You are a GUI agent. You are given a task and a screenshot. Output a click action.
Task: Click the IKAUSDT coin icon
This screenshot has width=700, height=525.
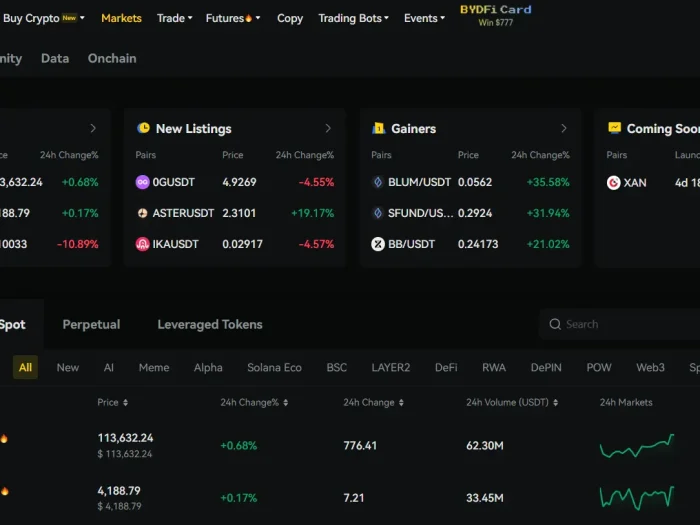[143, 244]
